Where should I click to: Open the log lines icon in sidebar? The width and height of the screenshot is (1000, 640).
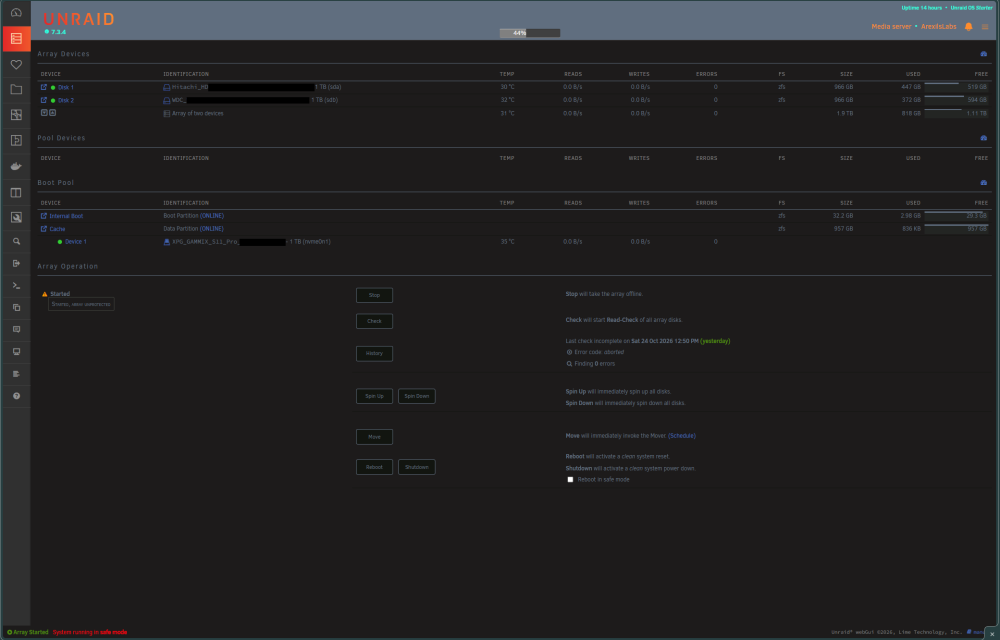(x=17, y=374)
